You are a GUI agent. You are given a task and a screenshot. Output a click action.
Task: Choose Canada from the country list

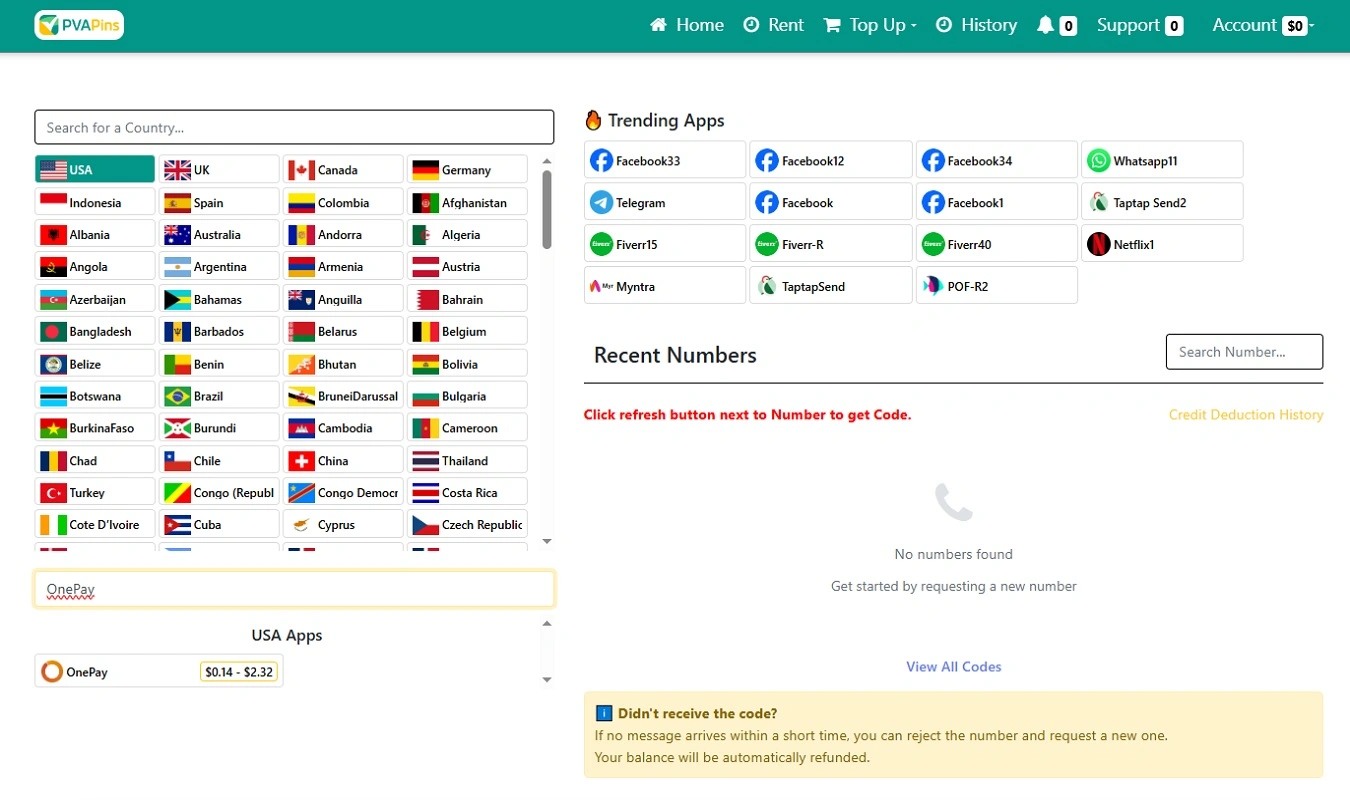click(343, 169)
